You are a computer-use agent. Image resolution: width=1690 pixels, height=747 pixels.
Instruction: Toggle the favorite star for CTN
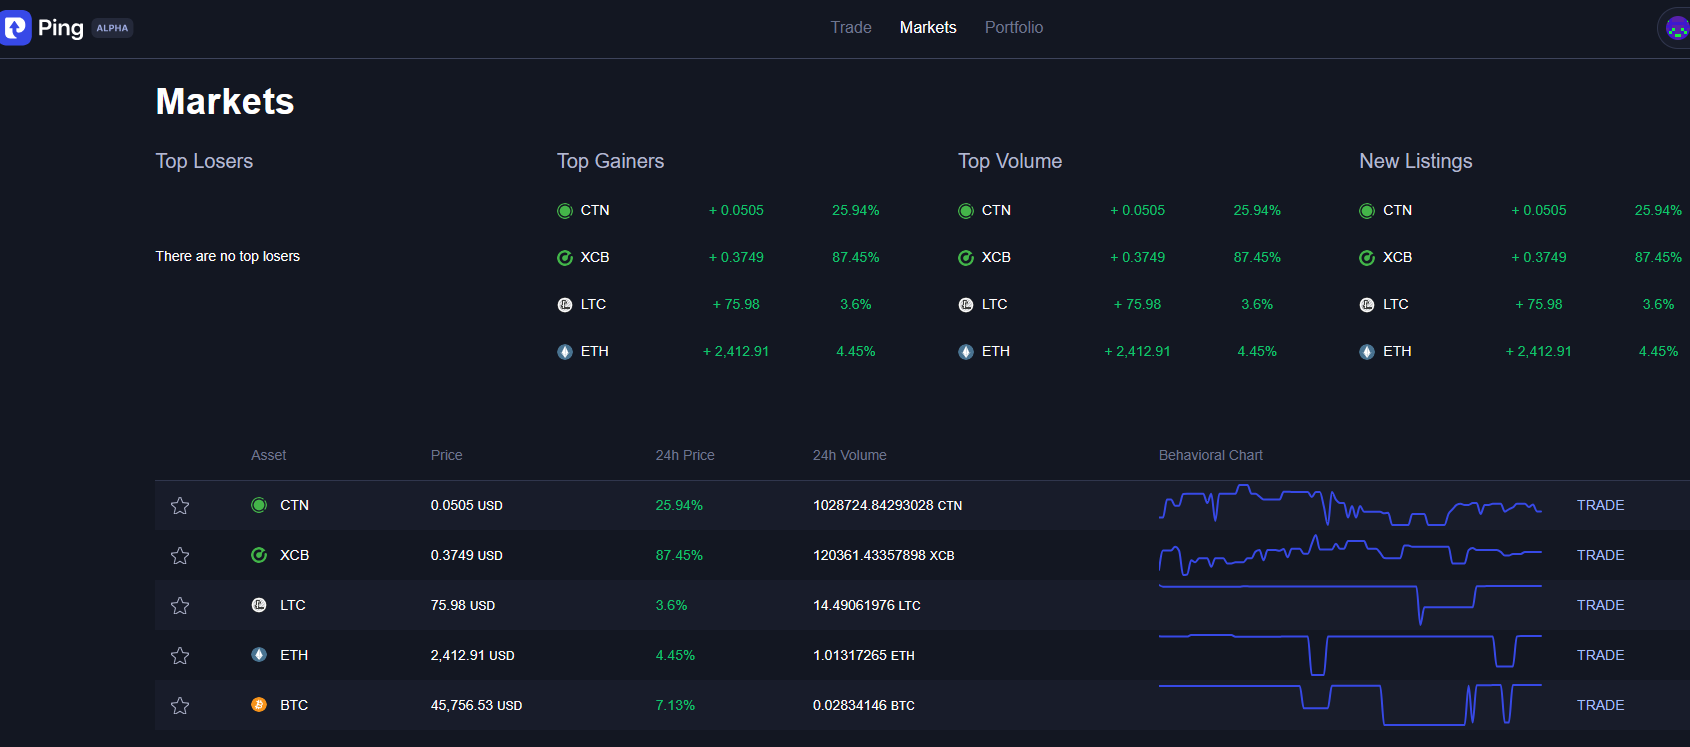tap(180, 506)
